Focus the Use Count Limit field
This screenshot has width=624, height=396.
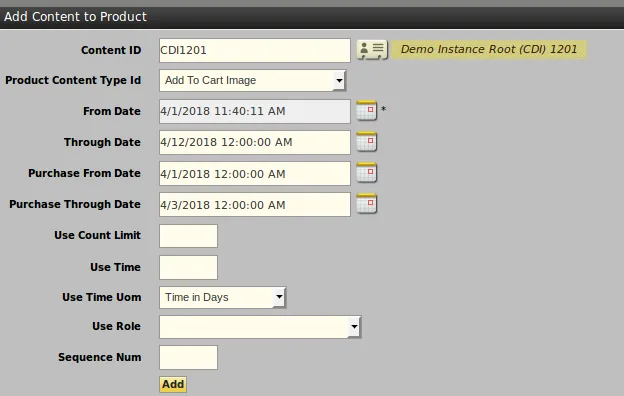188,236
